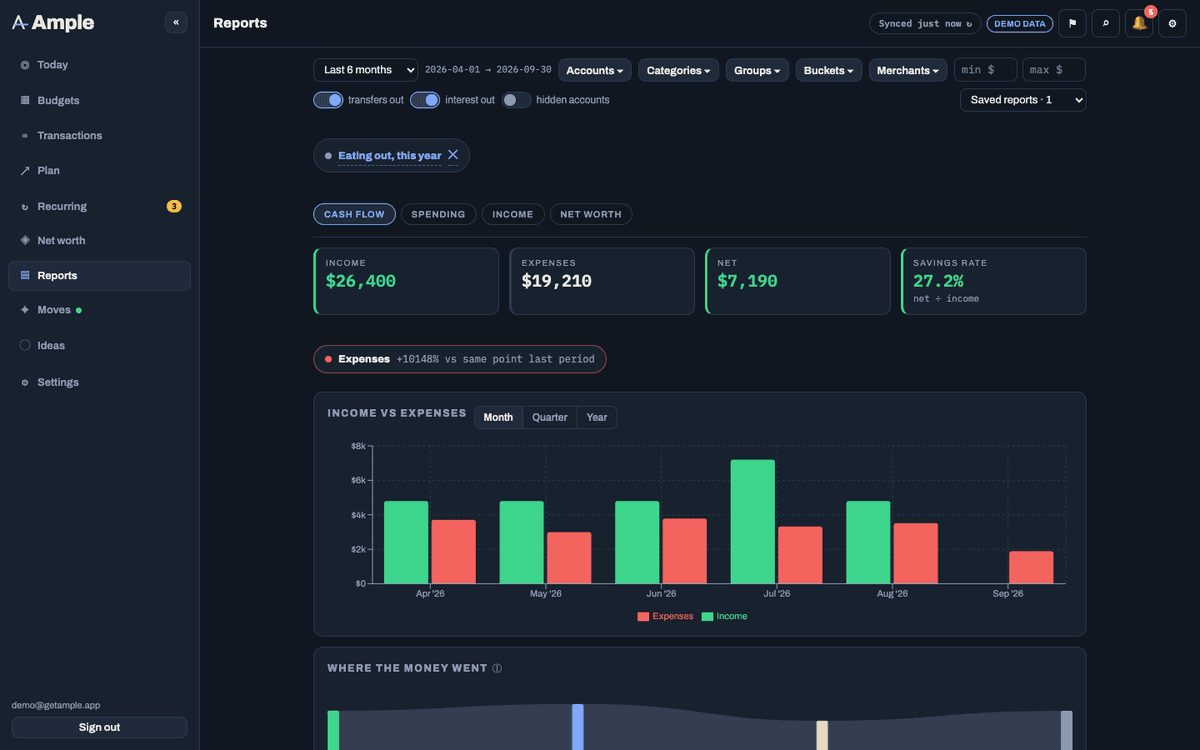Go to Transactions in the sidebar
1200x750 pixels.
(x=99, y=135)
